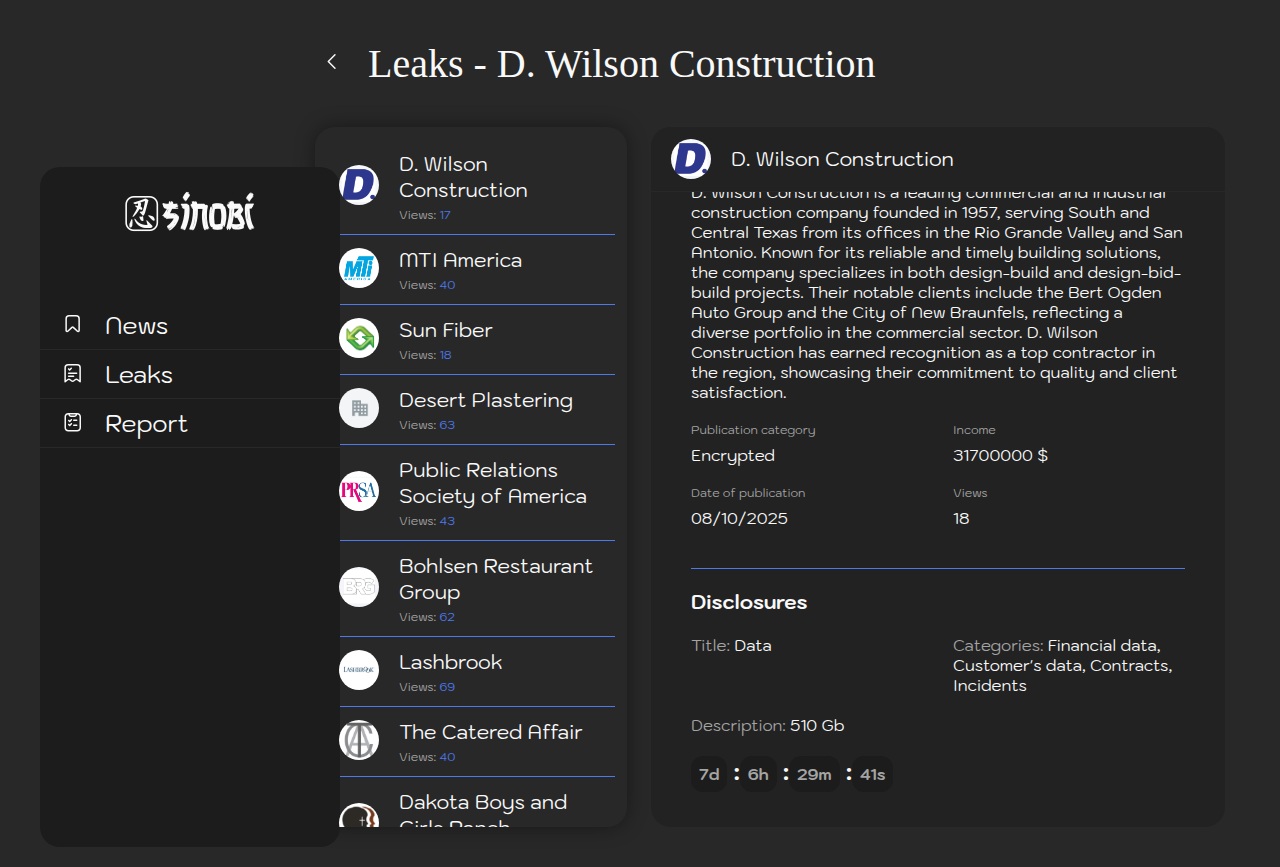1280x867 pixels.
Task: Click the Desert Plastering building icon
Action: point(359,408)
